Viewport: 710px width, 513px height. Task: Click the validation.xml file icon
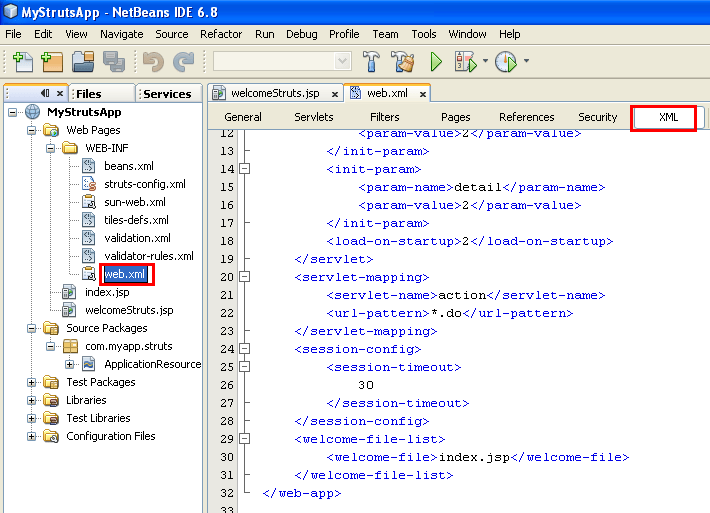tap(89, 238)
